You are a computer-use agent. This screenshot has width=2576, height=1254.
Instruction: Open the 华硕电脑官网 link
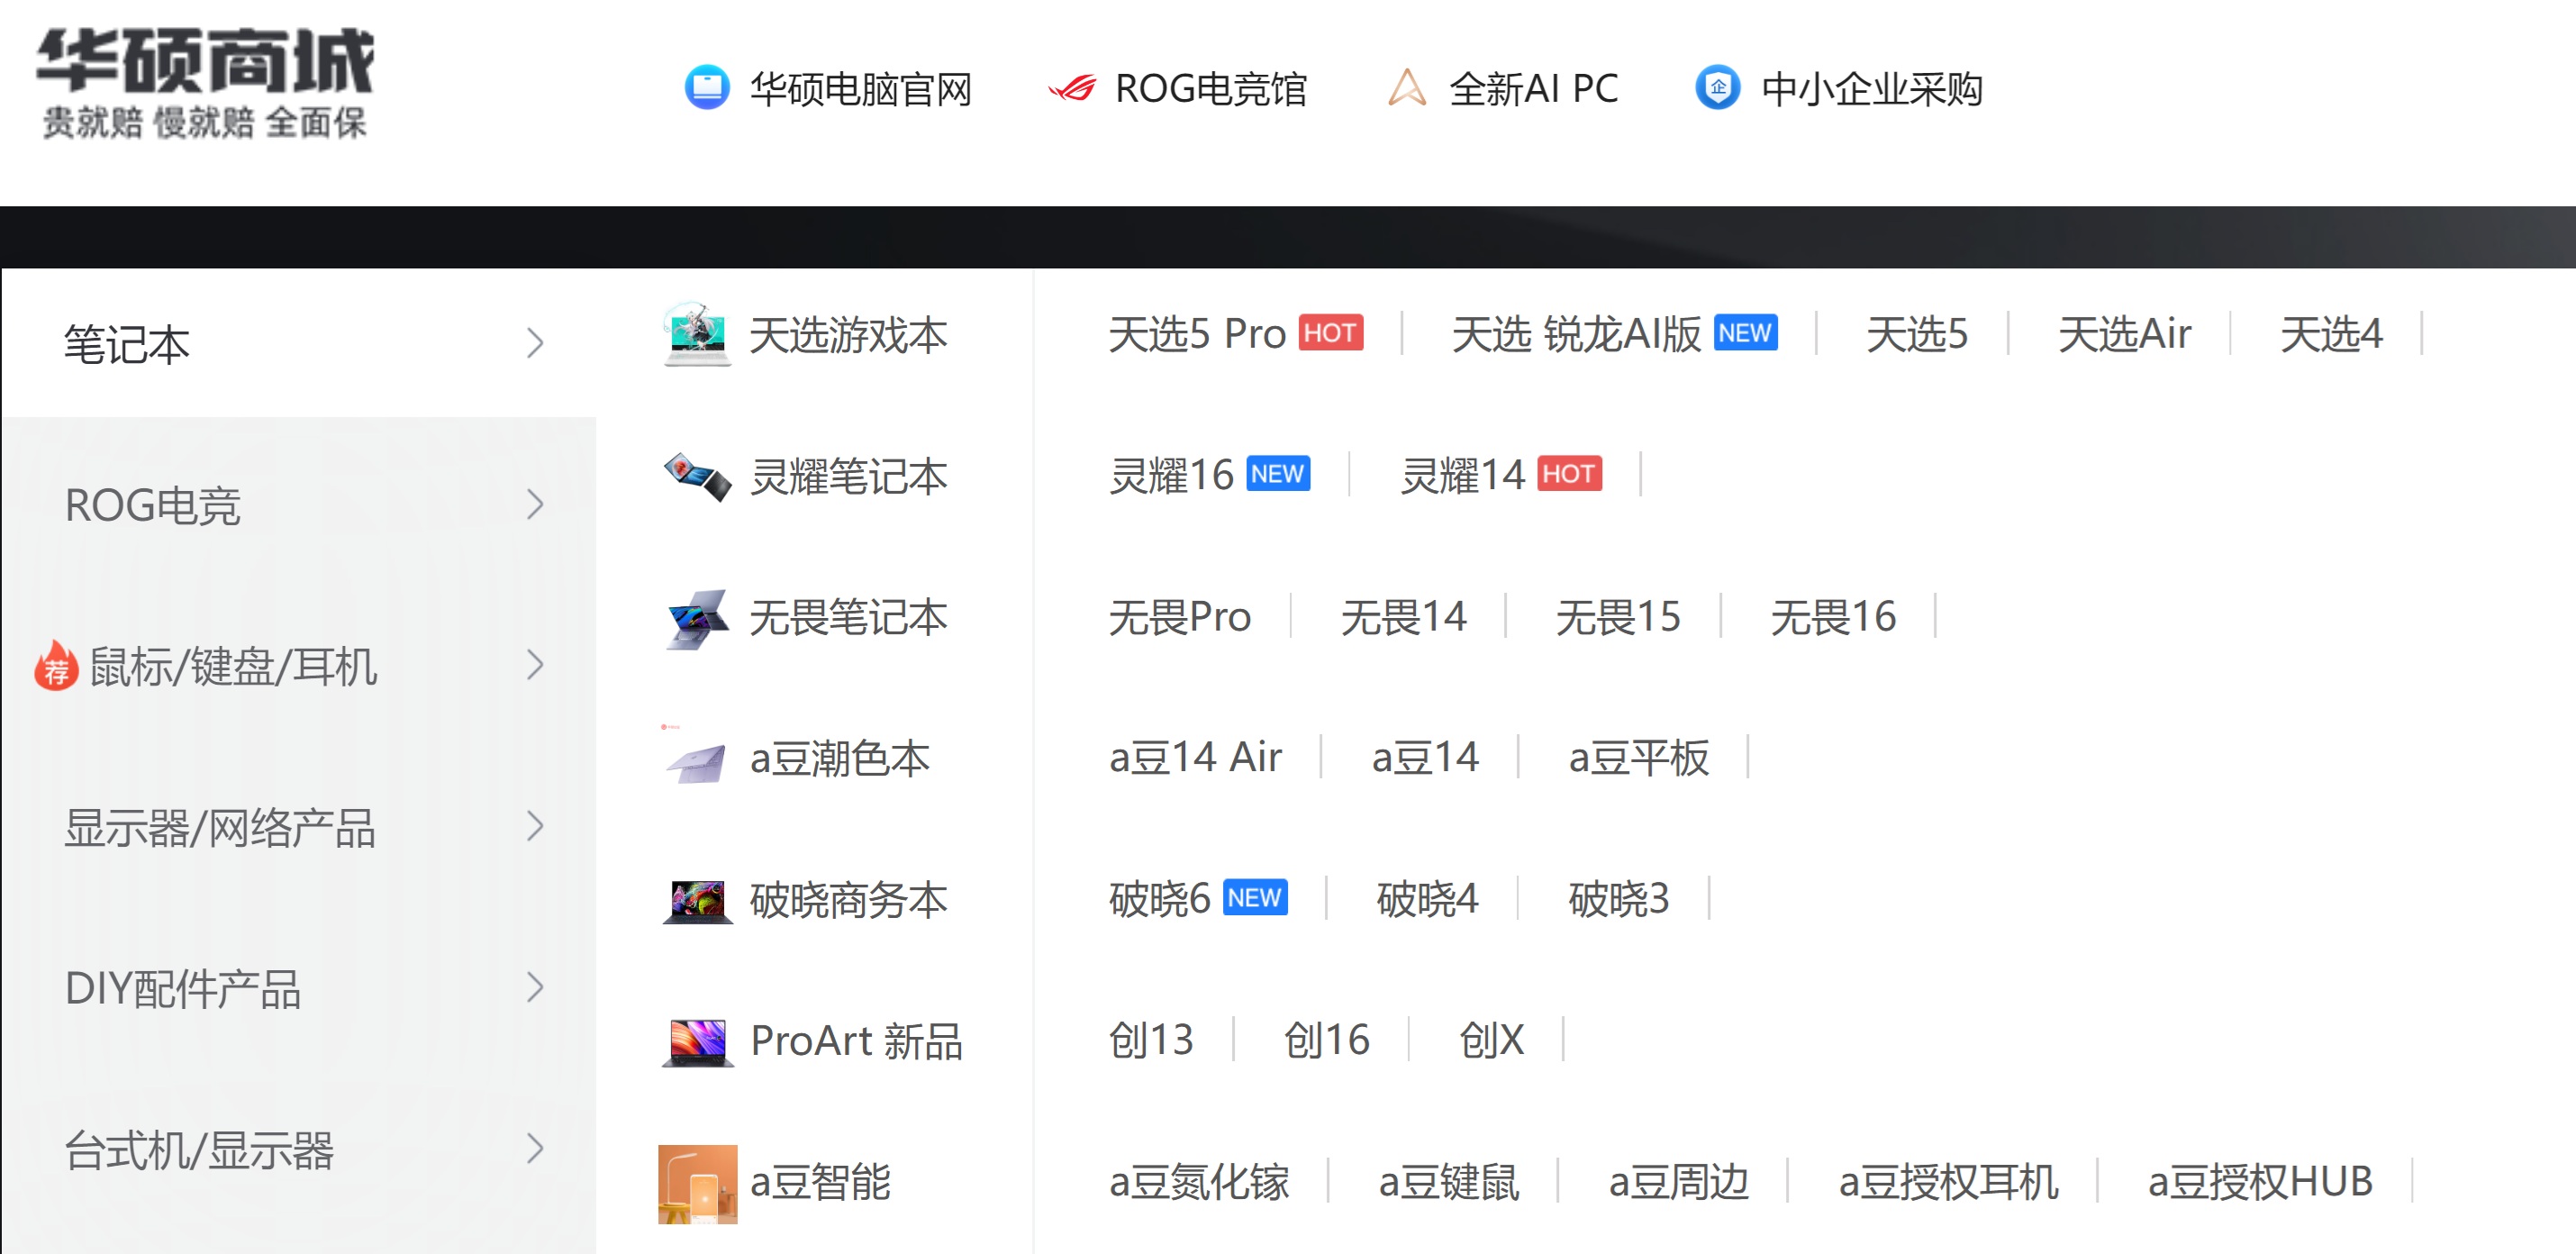[861, 89]
